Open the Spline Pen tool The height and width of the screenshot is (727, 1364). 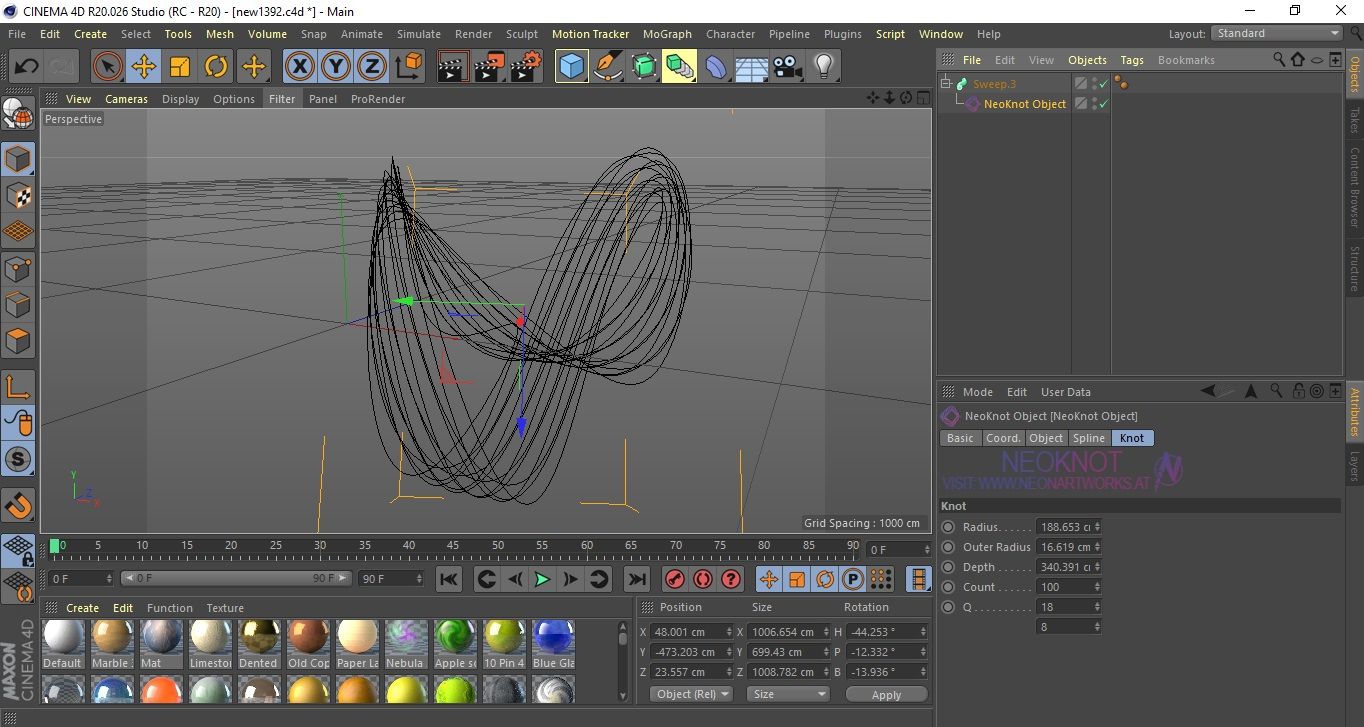(x=608, y=67)
